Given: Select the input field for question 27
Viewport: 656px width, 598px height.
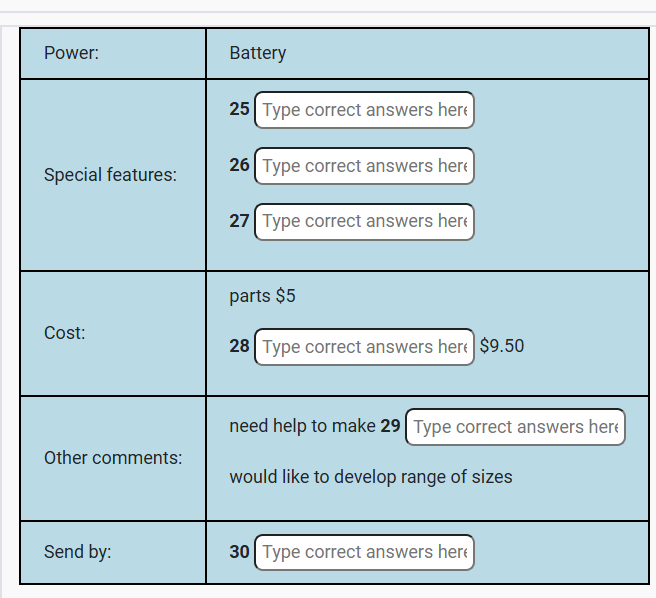Looking at the screenshot, I should tap(364, 221).
